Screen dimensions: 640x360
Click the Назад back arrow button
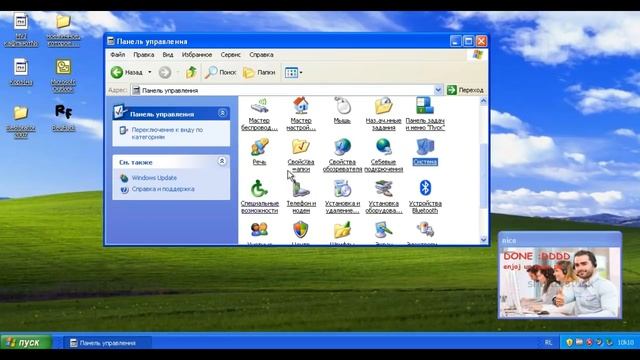coord(127,72)
